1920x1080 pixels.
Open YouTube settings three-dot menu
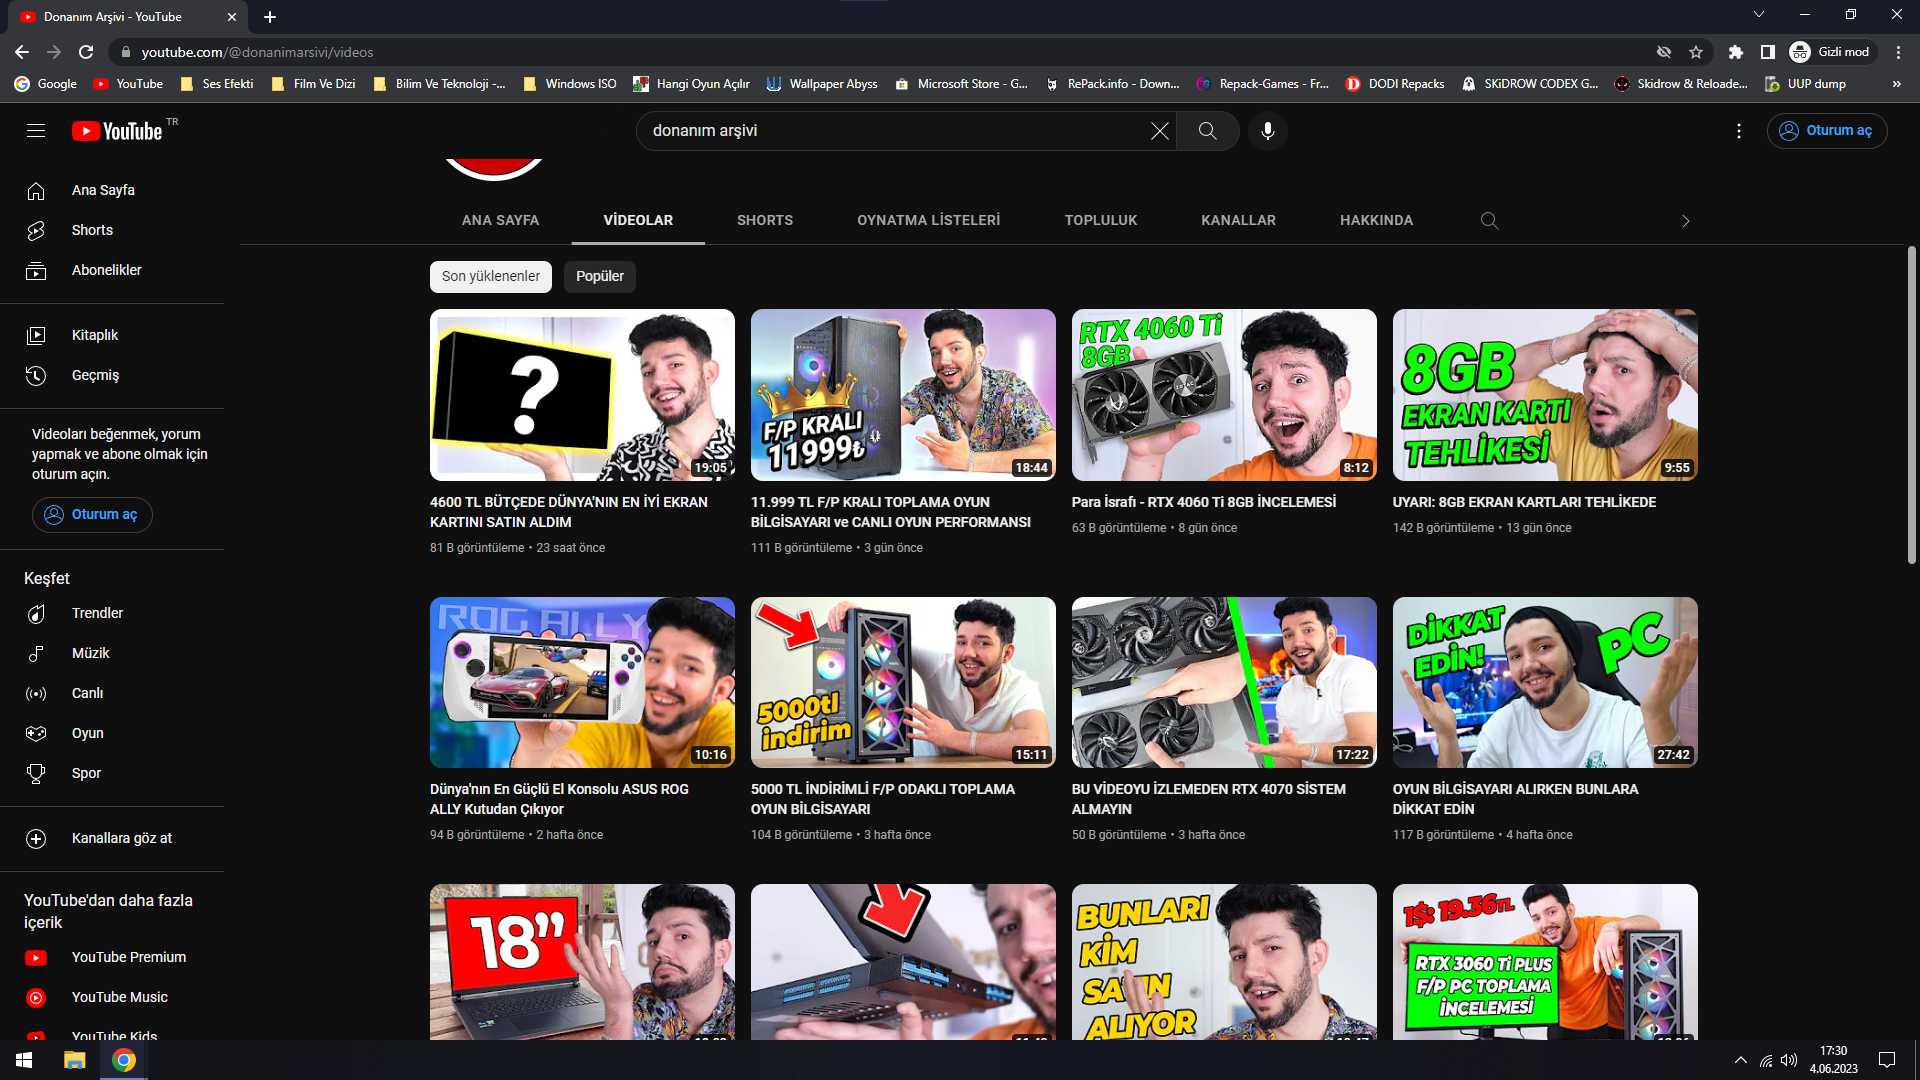[1739, 131]
